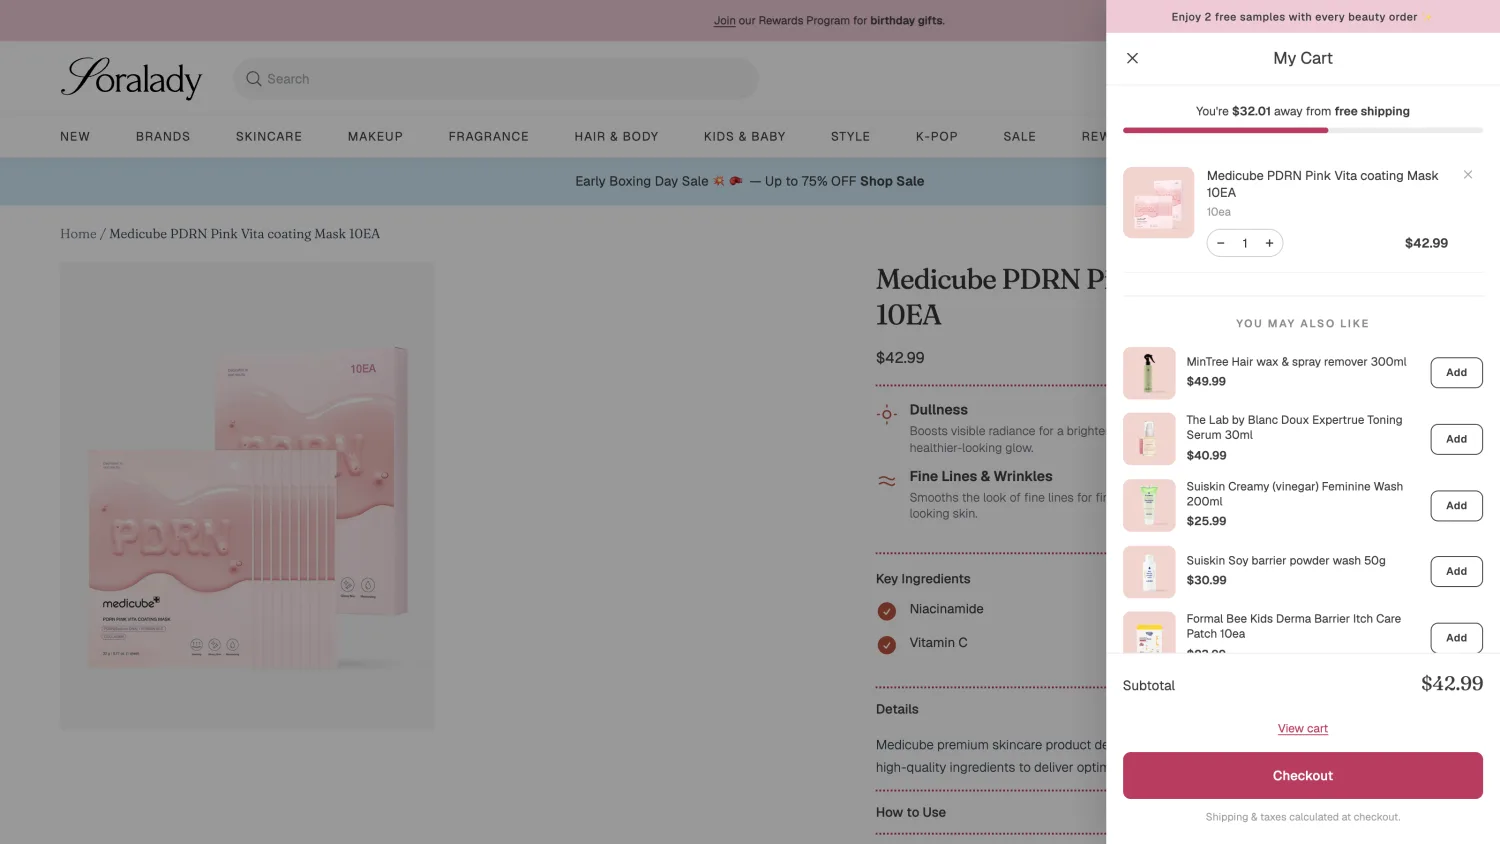This screenshot has height=844, width=1500.
Task: Add Formal Bee Kids Itch Care Patch
Action: [x=1456, y=638]
